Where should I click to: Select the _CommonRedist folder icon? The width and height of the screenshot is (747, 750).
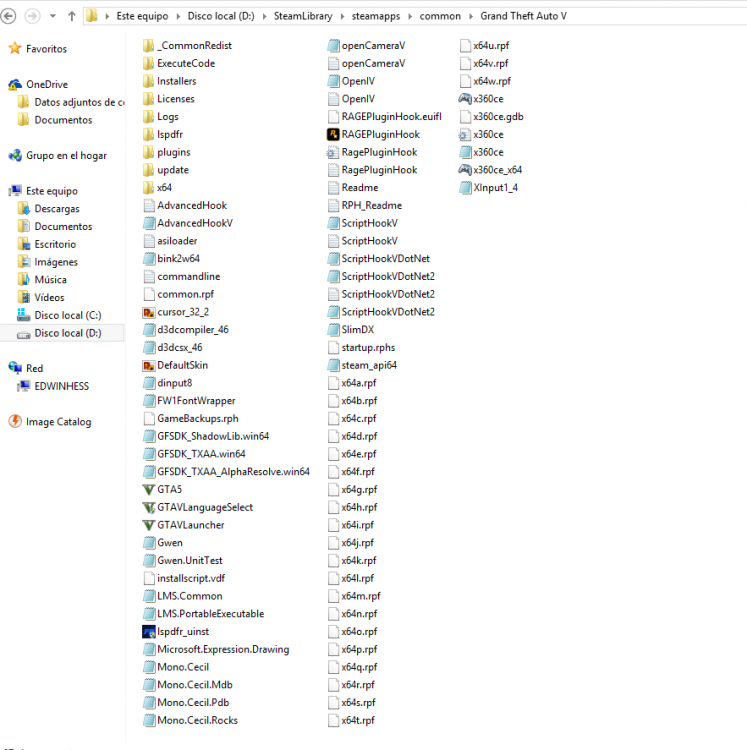pos(149,45)
